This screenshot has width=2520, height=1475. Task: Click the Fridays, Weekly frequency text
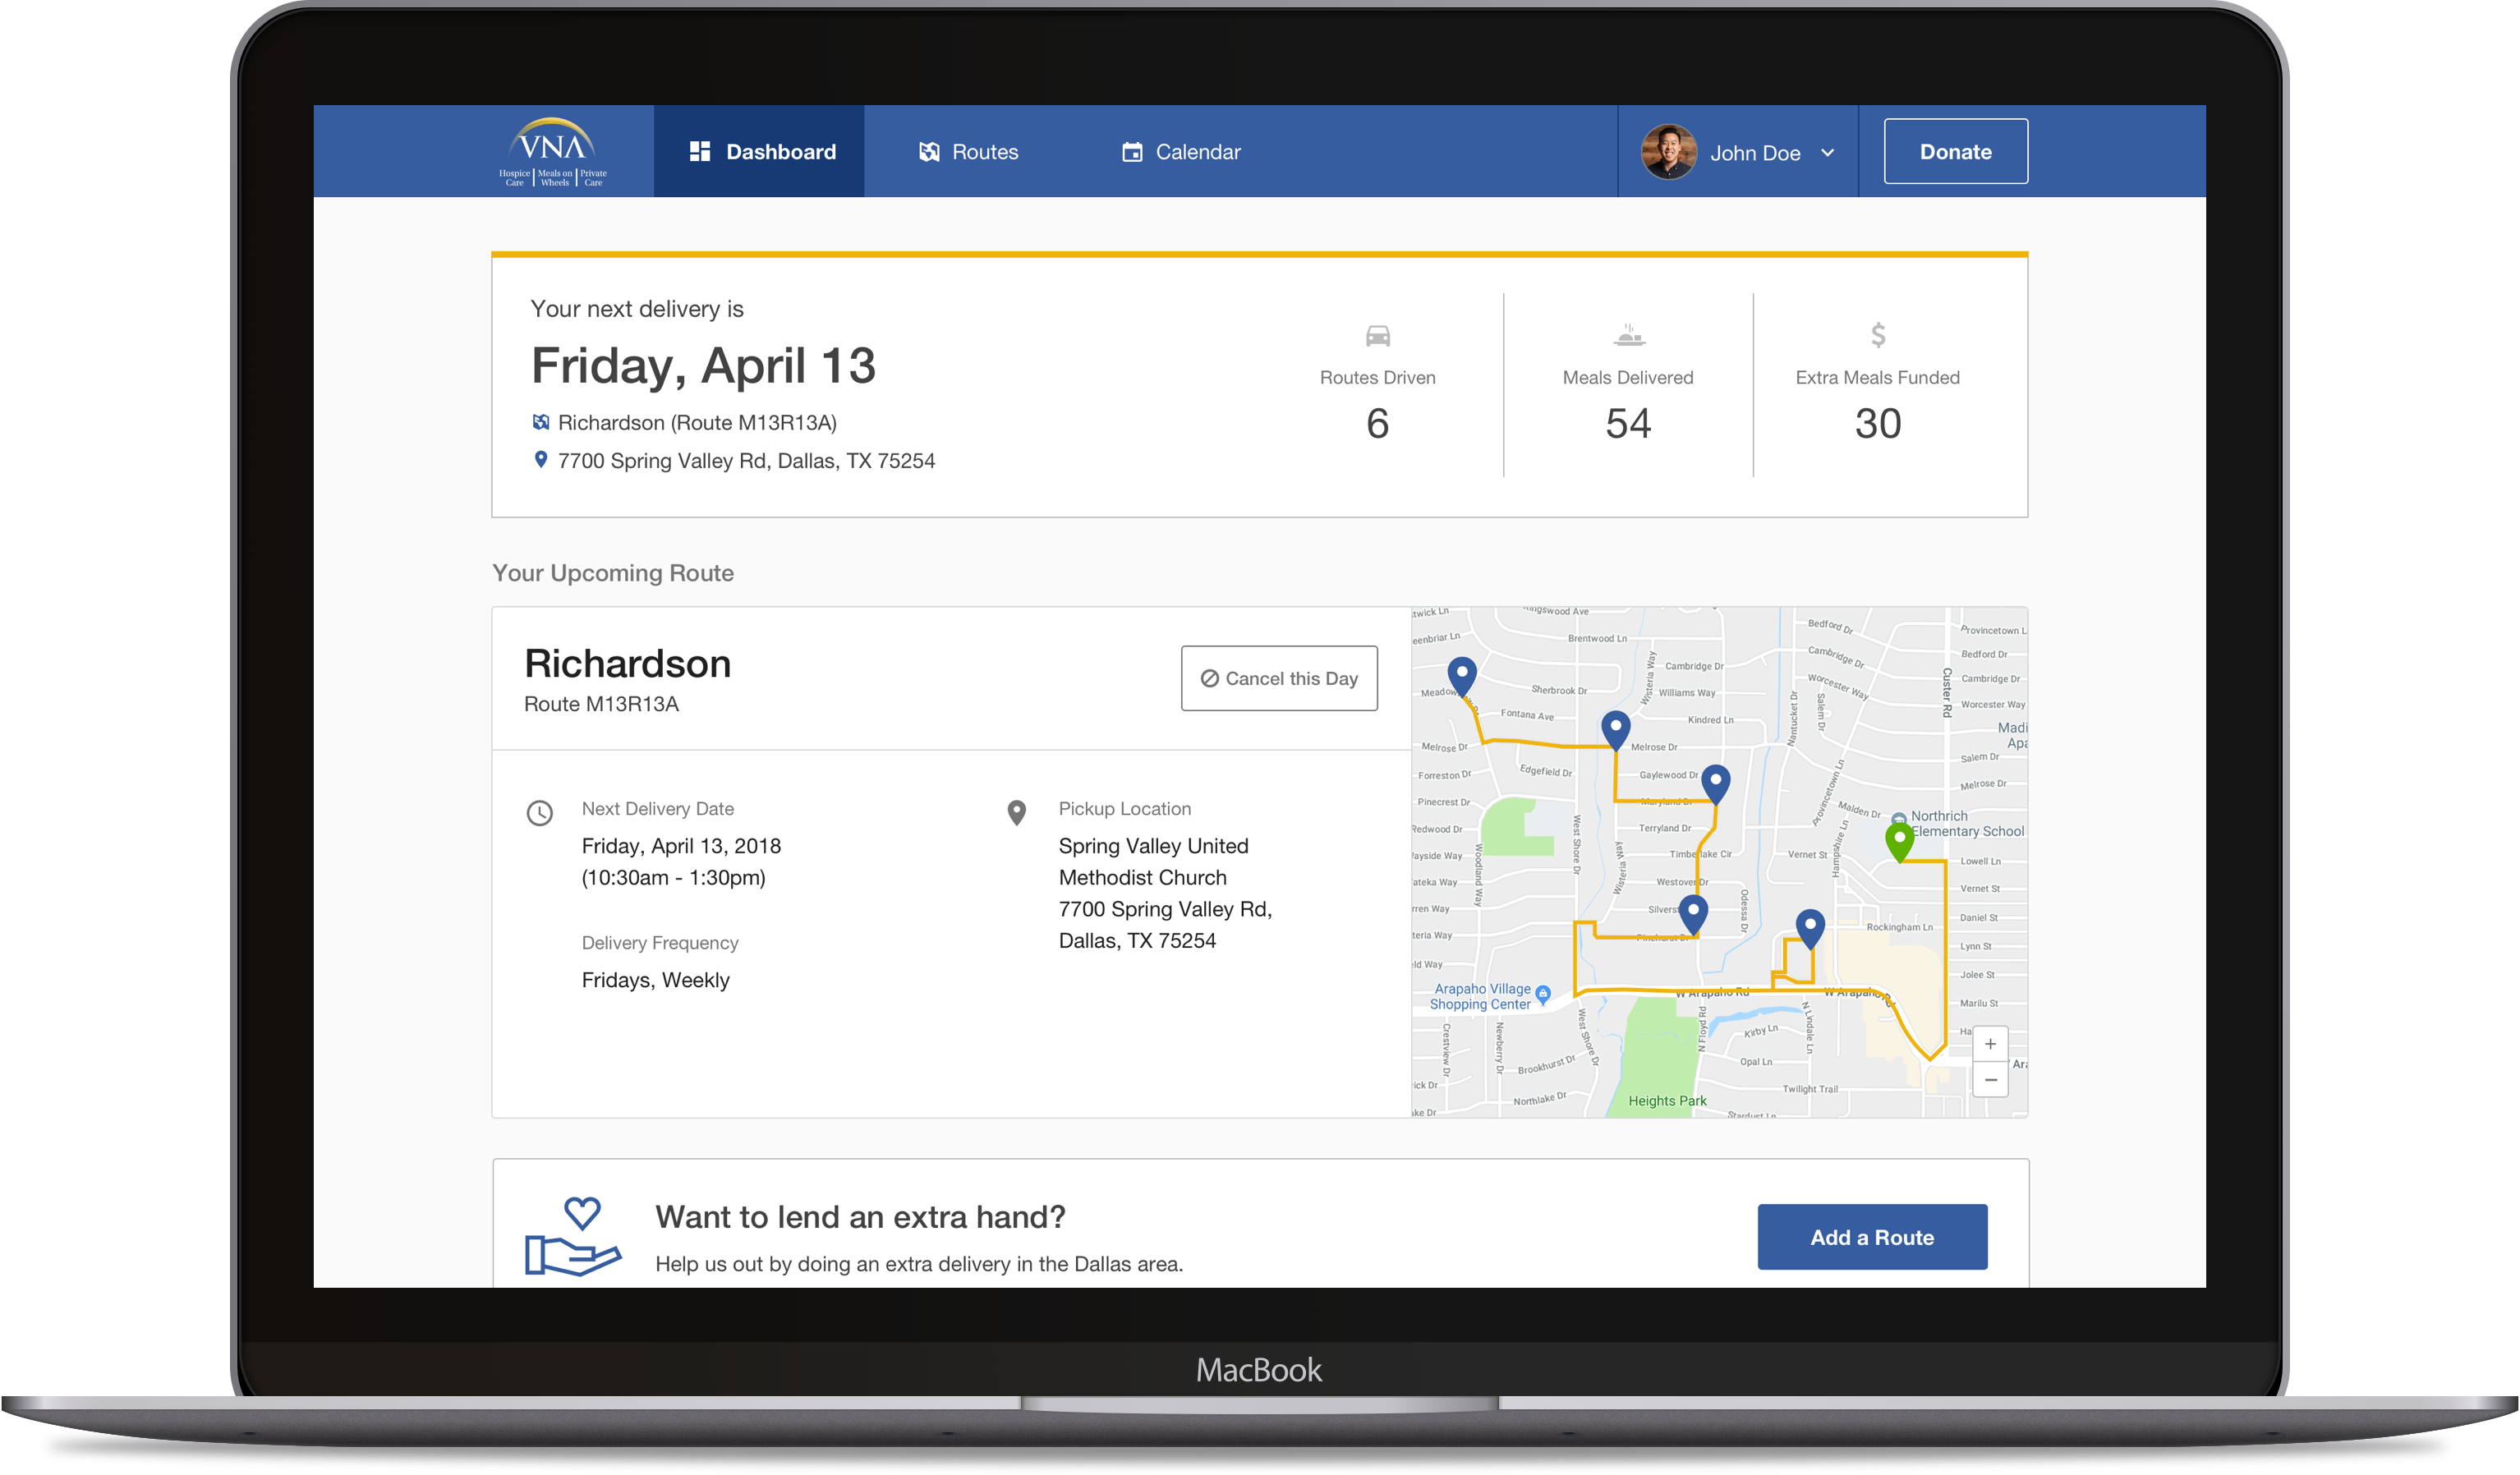click(x=656, y=980)
